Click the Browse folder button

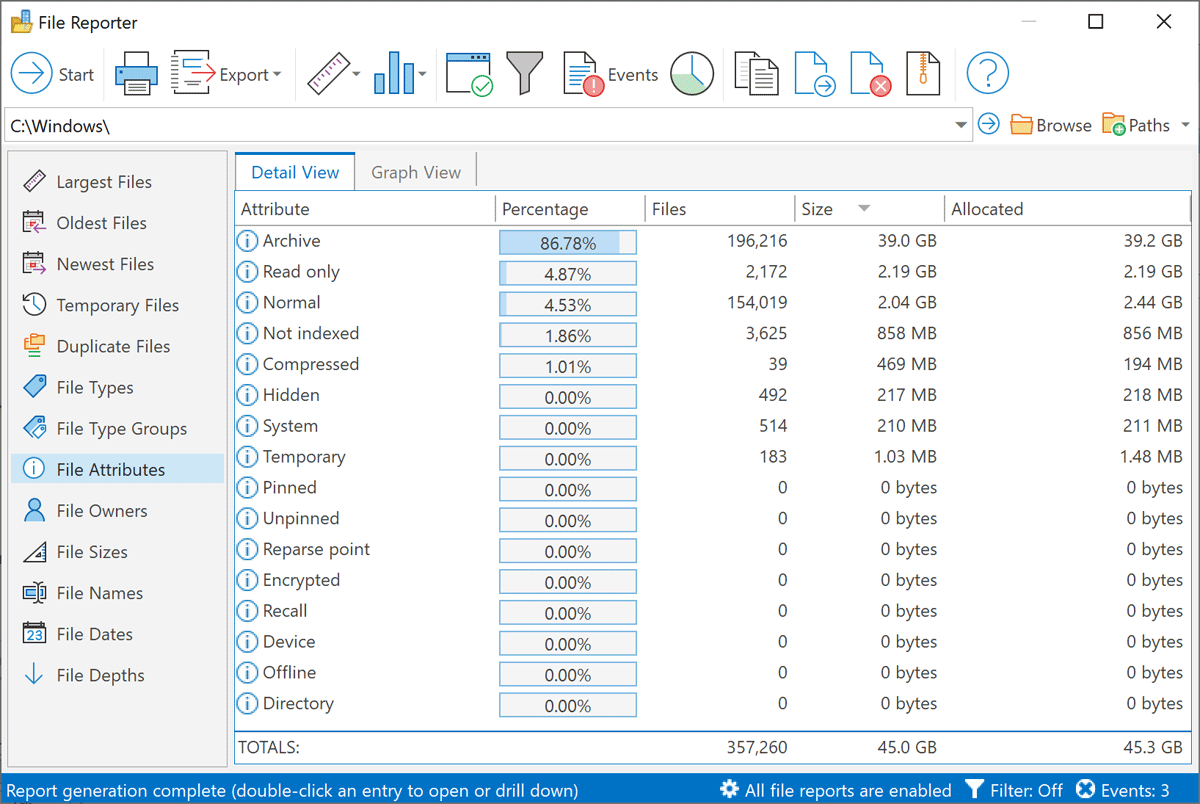1050,125
